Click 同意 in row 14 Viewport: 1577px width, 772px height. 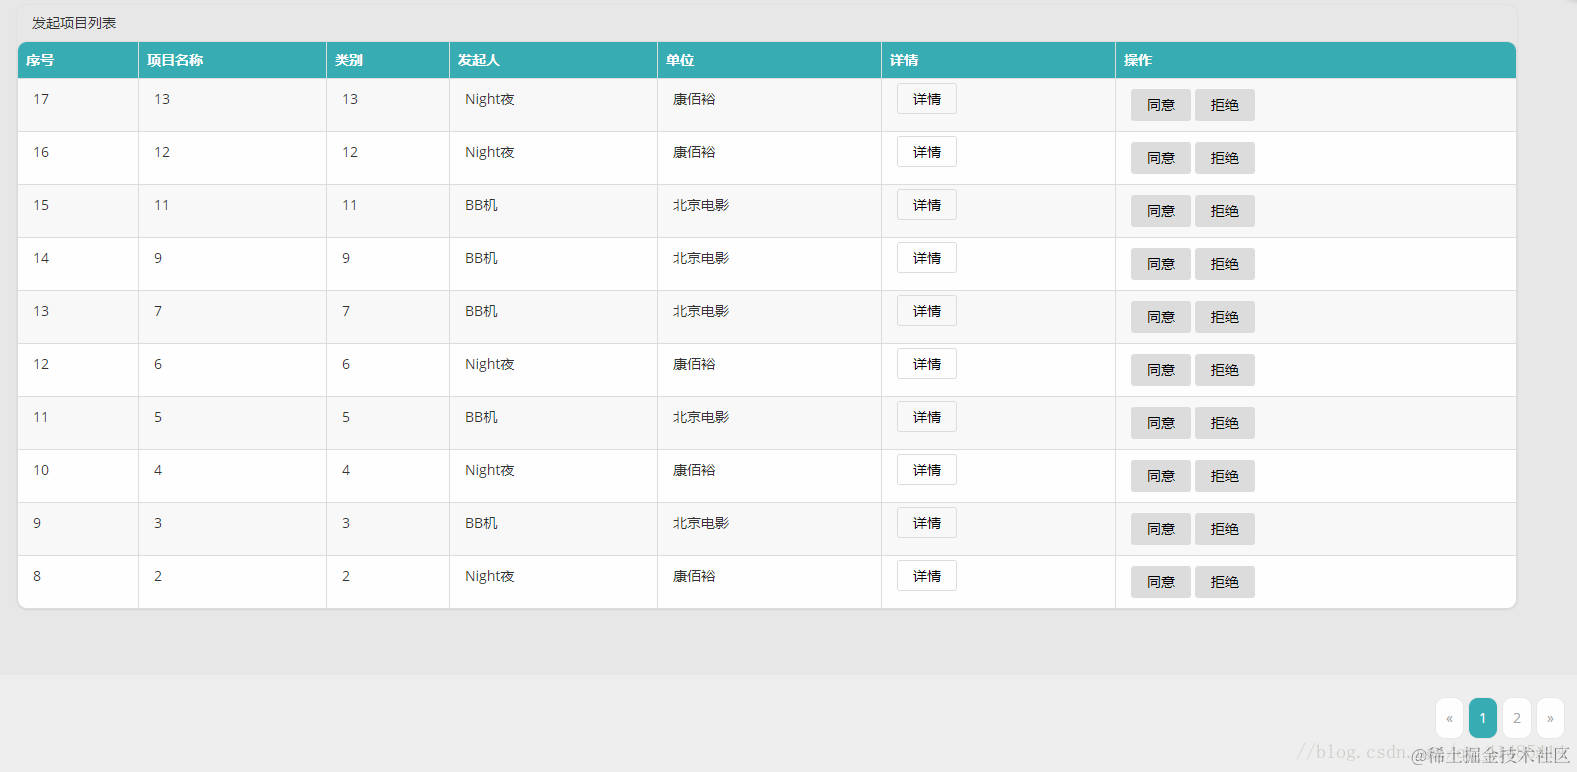(1160, 264)
